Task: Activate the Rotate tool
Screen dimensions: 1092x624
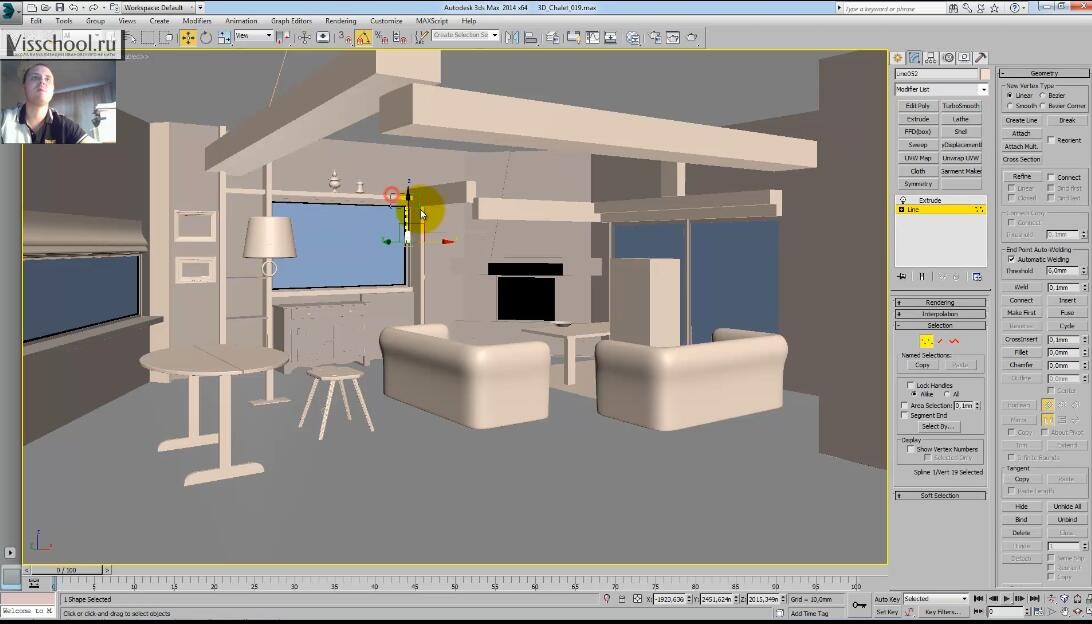Action: [x=206, y=38]
